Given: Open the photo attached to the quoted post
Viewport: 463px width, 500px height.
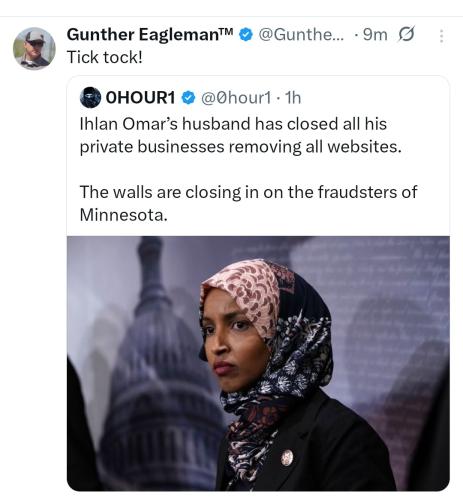Looking at the screenshot, I should 258,363.
